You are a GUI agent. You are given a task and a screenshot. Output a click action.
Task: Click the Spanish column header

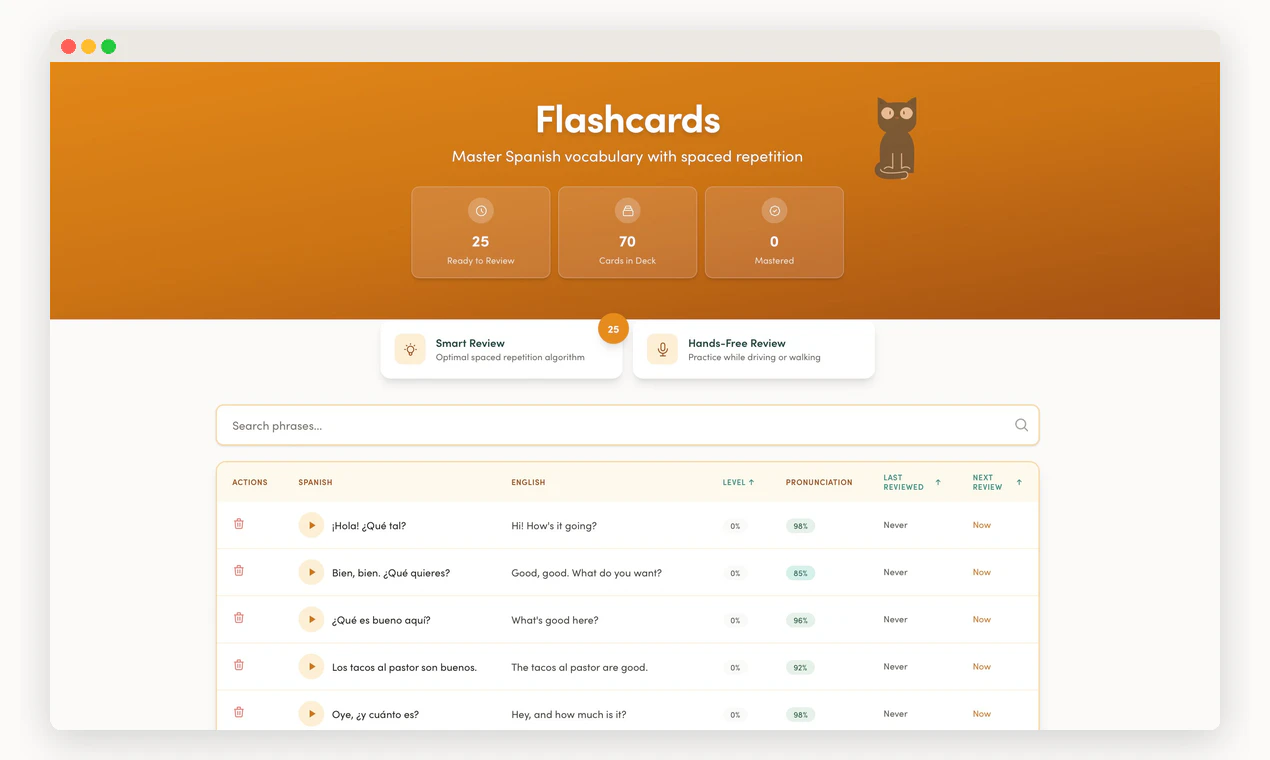[x=315, y=482]
